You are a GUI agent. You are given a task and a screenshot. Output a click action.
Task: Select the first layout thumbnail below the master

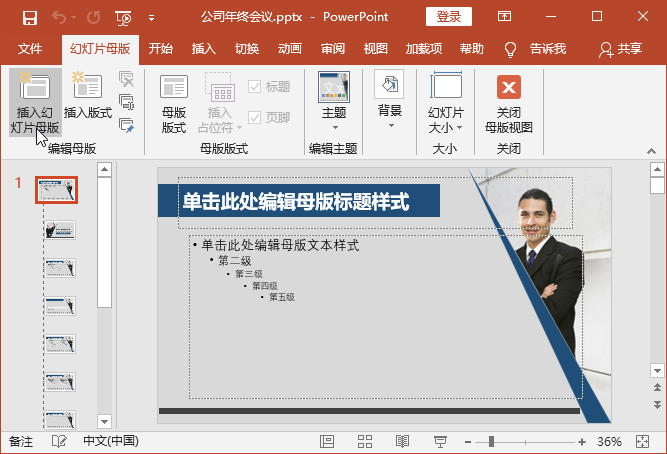(60, 230)
